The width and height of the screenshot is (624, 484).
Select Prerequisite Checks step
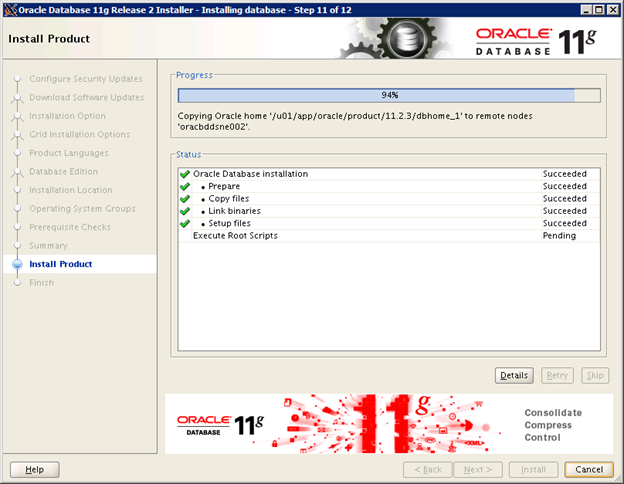coord(70,227)
